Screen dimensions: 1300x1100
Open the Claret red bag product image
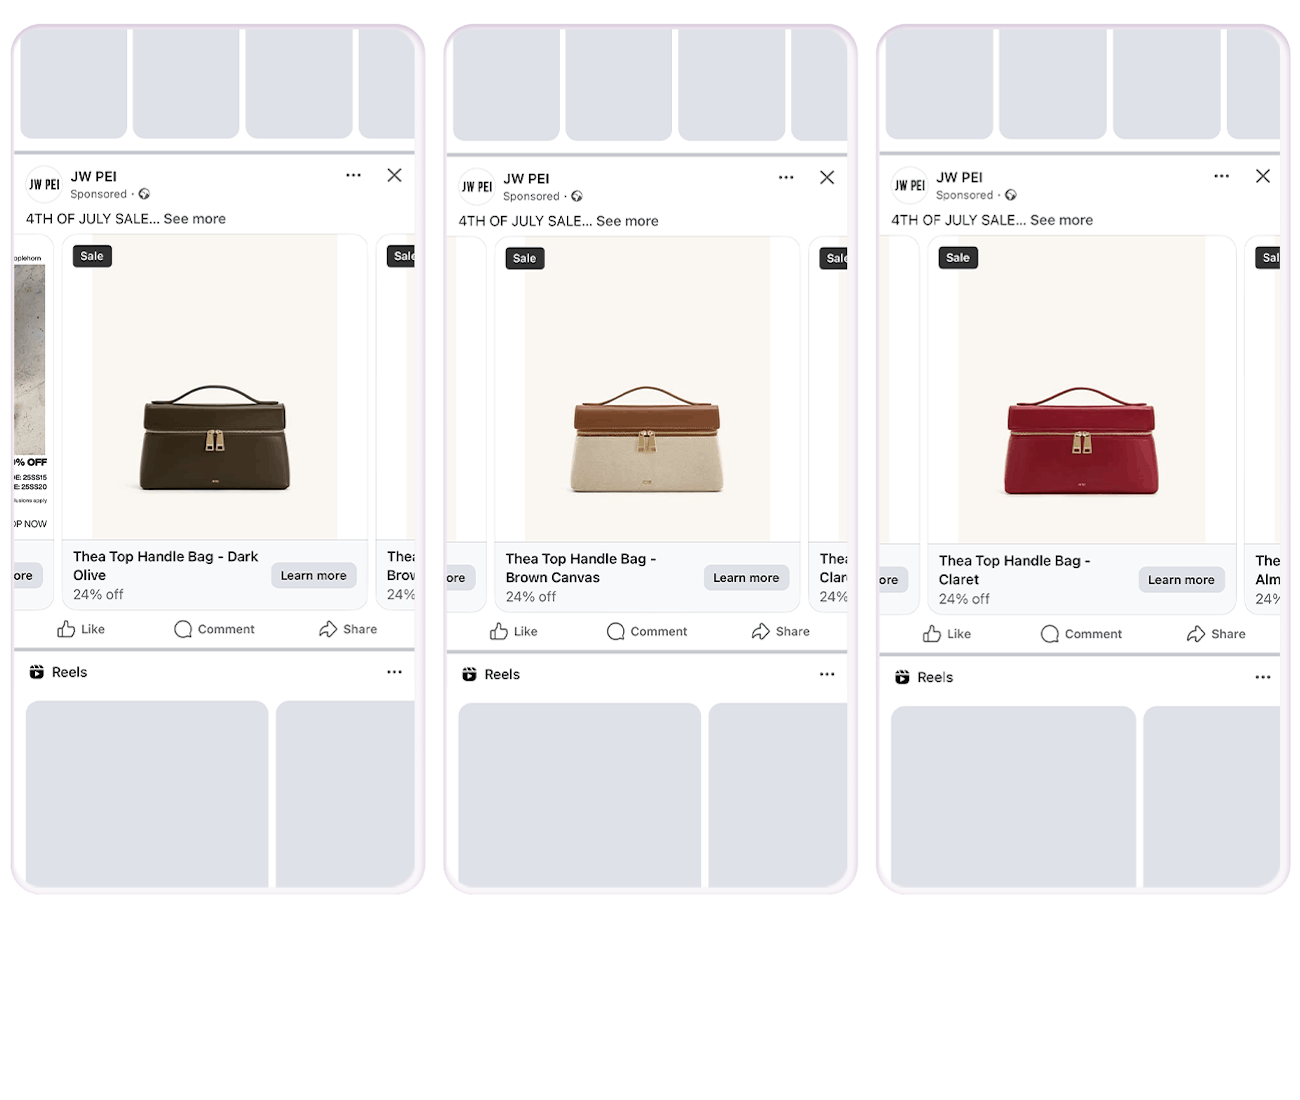click(x=1082, y=391)
